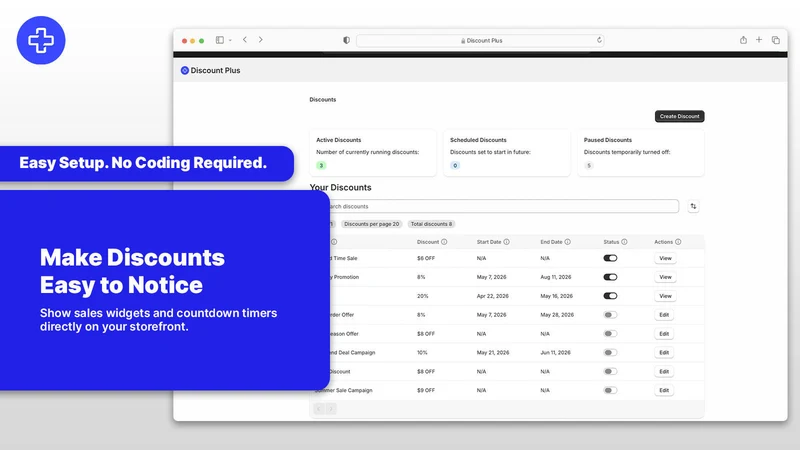Viewport: 800px width, 450px height.
Task: Click the blue plus logo circle
Action: point(41,40)
